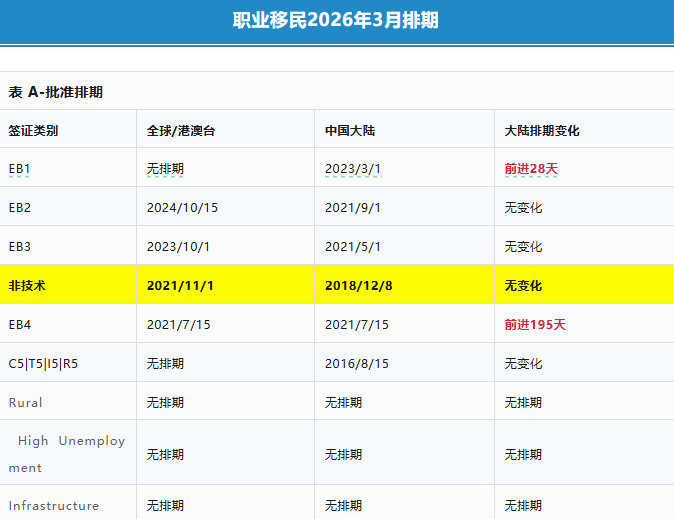The width and height of the screenshot is (674, 519).
Task: Click the 2018/12/8 highlighted date
Action: (x=358, y=286)
